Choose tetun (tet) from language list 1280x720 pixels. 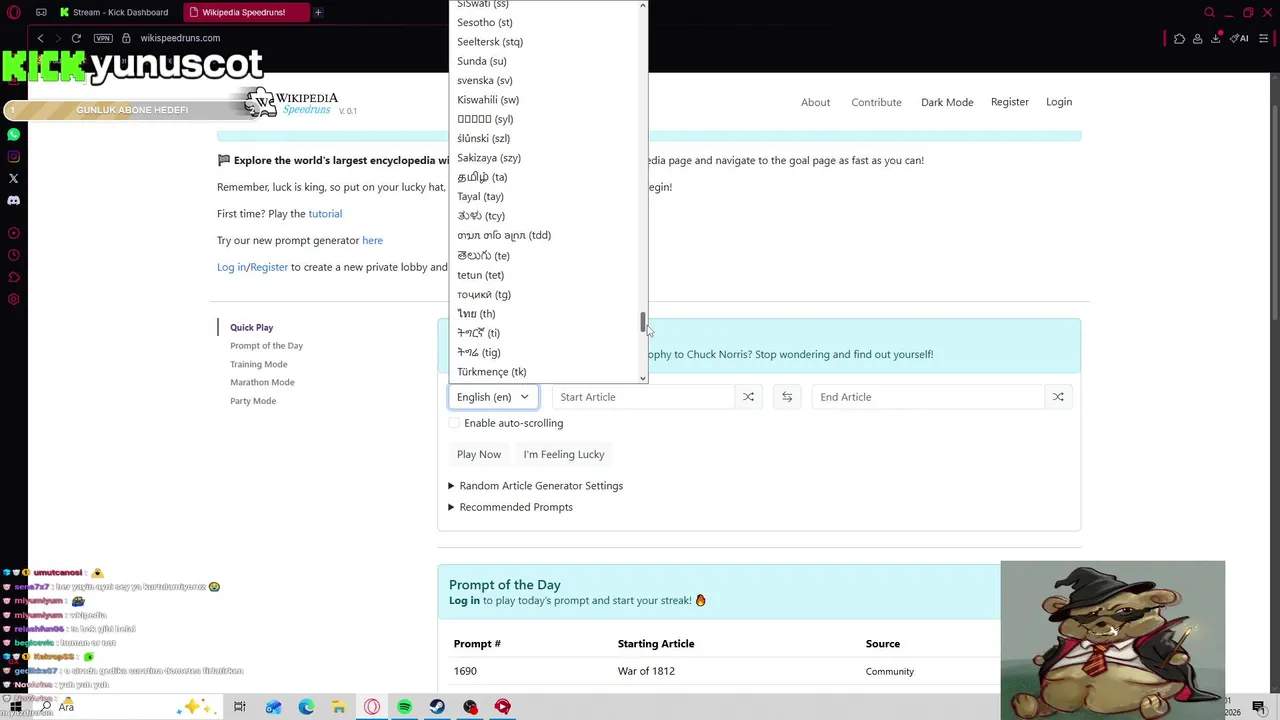pyautogui.click(x=480, y=275)
